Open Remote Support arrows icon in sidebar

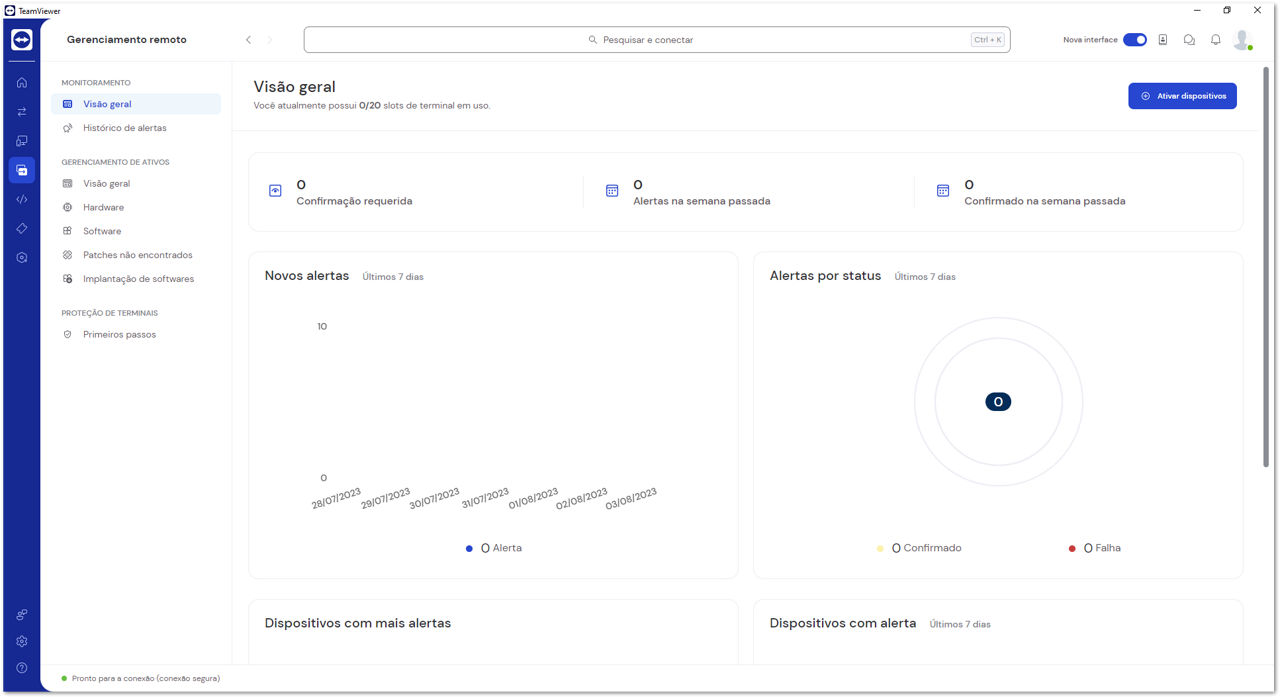click(x=22, y=111)
